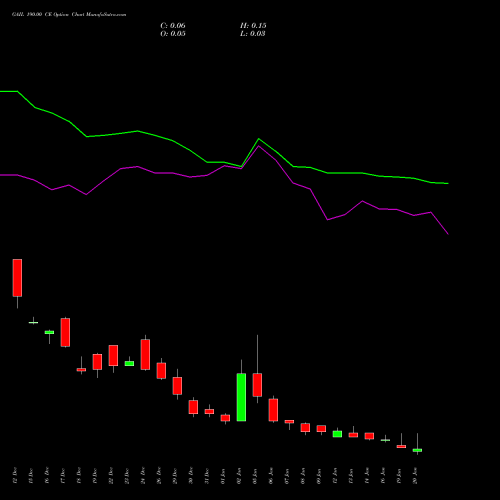Screen dimensions: 500x500
Task: Select the low value L: 0.03
Action: (253, 34)
